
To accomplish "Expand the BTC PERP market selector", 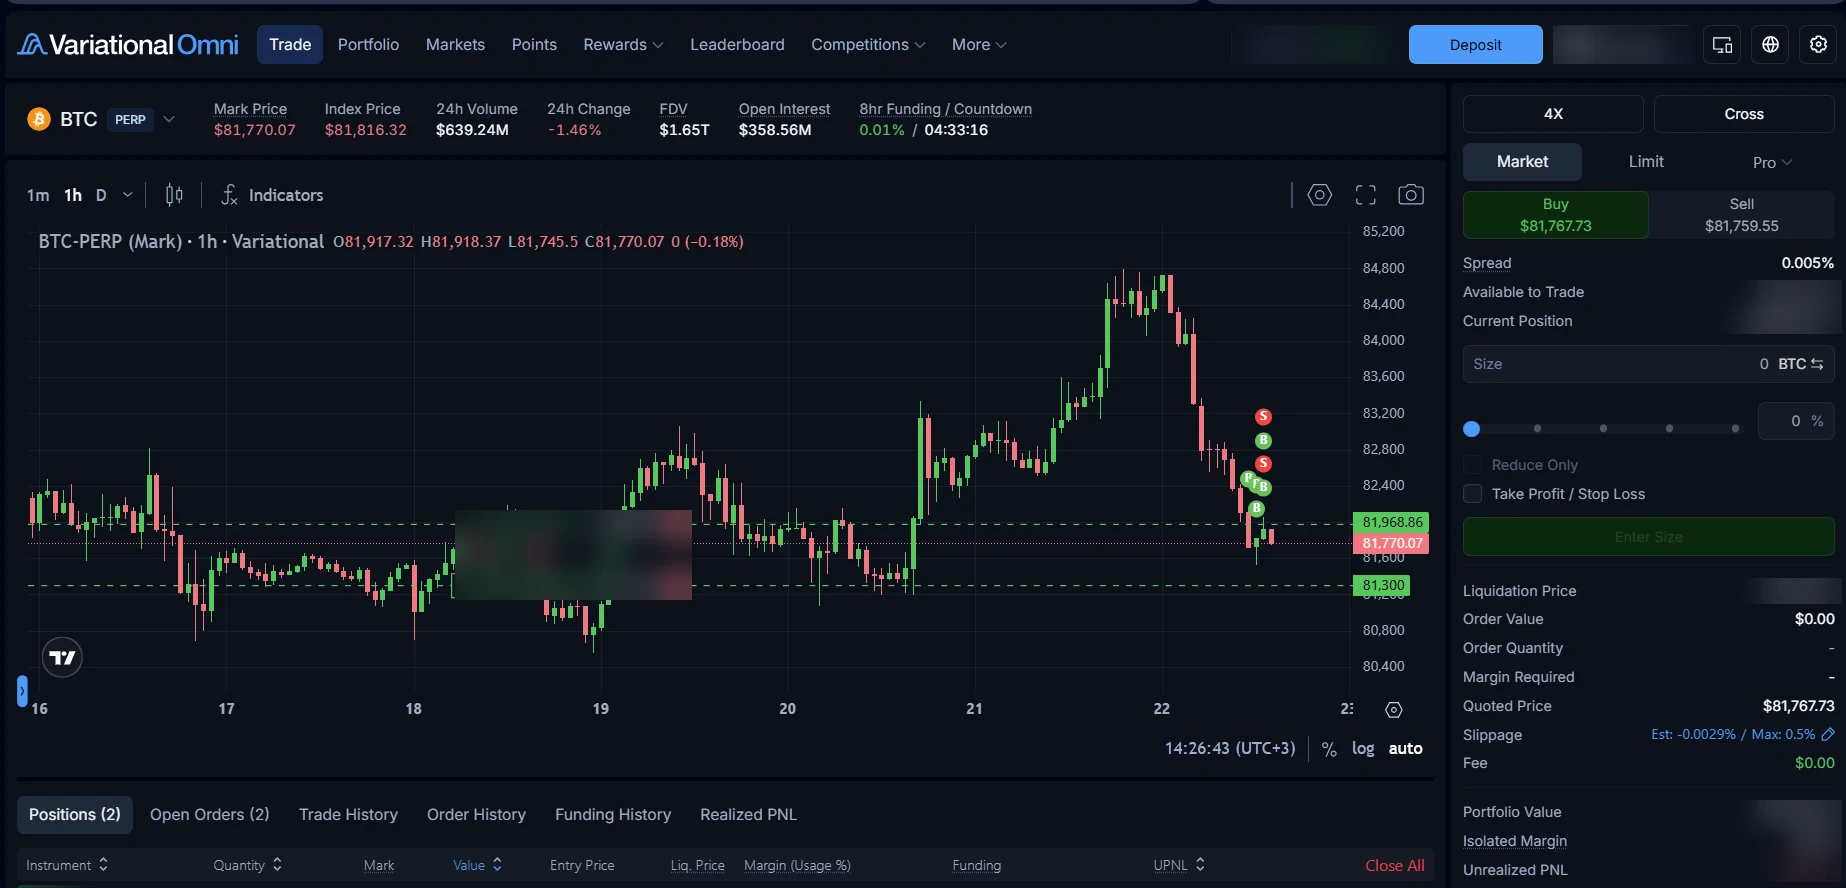I will [x=169, y=120].
